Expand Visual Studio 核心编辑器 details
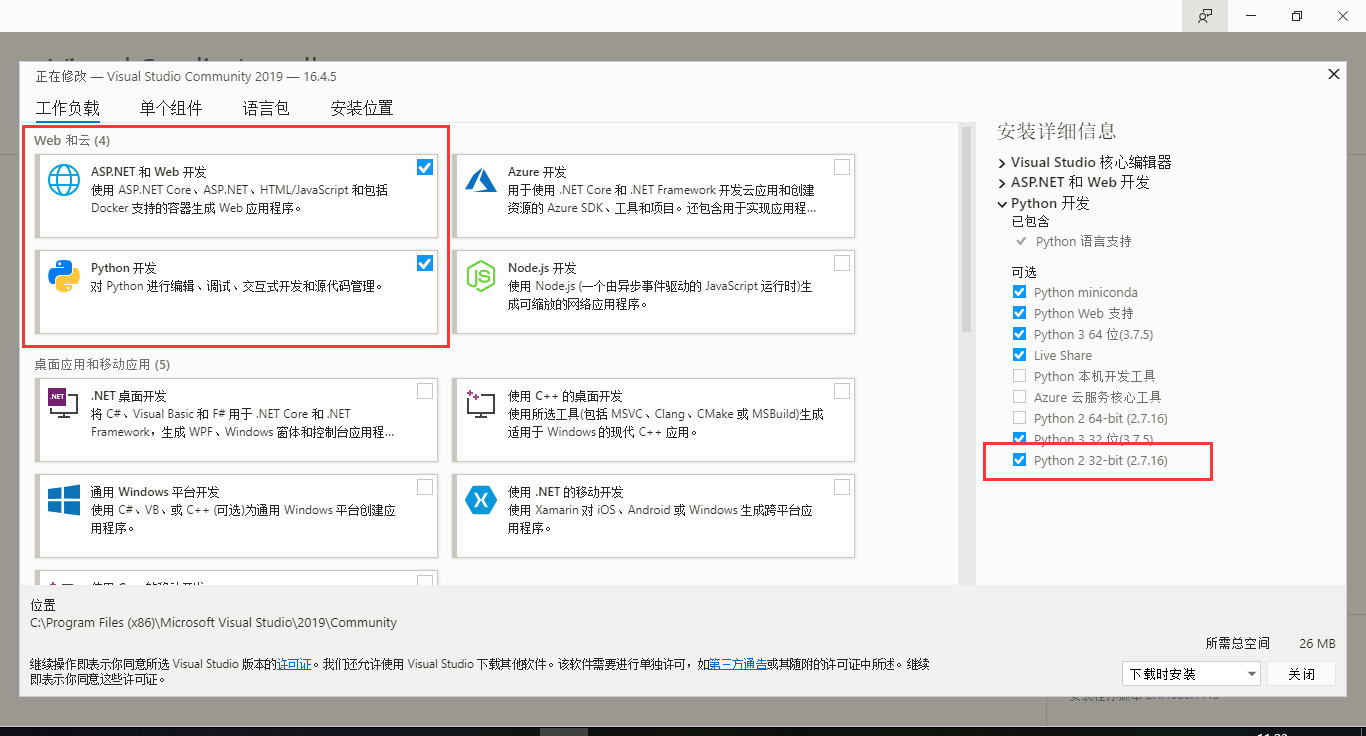Screen dimensions: 1366x736 (x=1002, y=162)
